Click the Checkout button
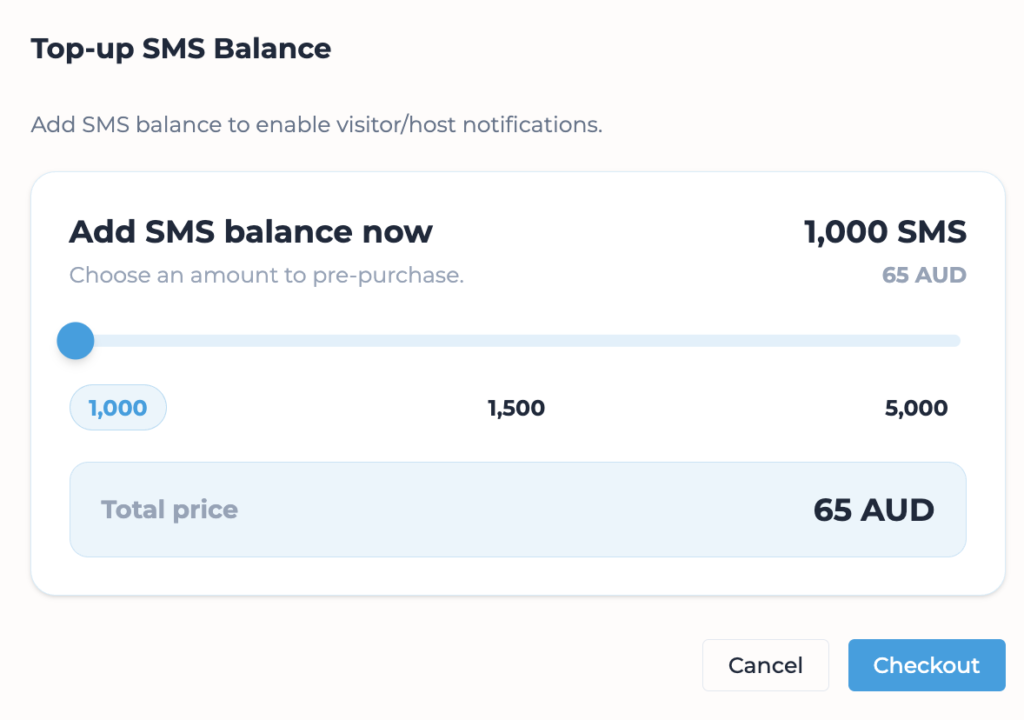Screen dimensions: 1024x720 [x=926, y=665]
